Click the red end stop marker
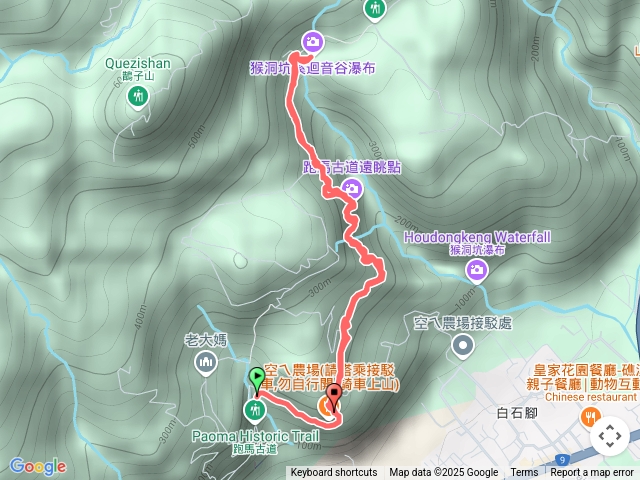This screenshot has width=640, height=480. pyautogui.click(x=335, y=398)
